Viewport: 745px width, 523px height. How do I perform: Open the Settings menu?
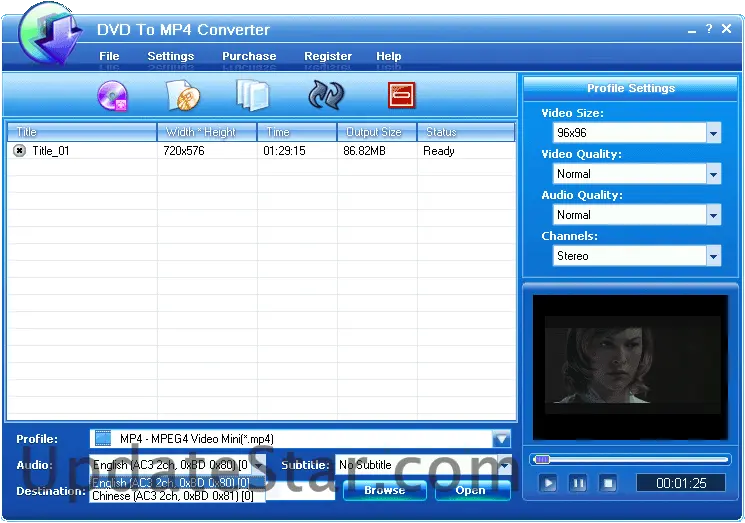coord(170,56)
